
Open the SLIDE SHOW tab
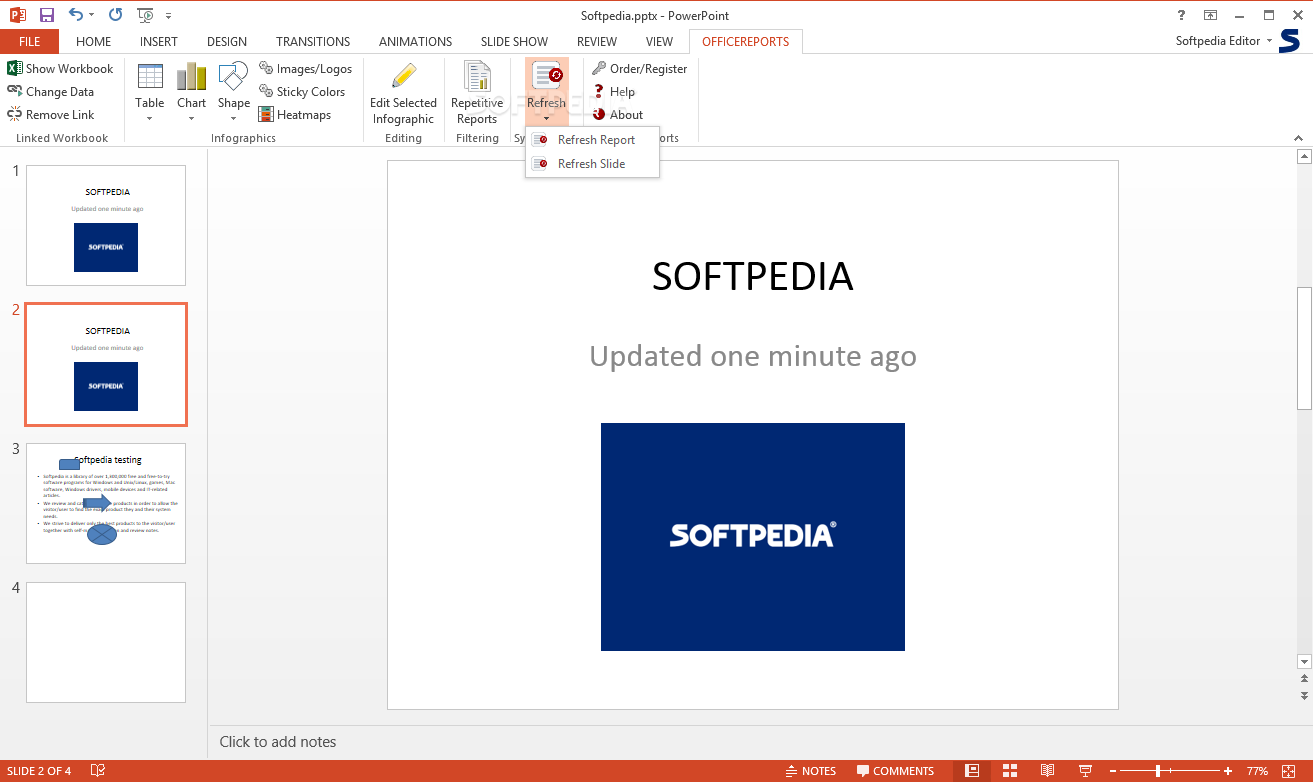(514, 42)
